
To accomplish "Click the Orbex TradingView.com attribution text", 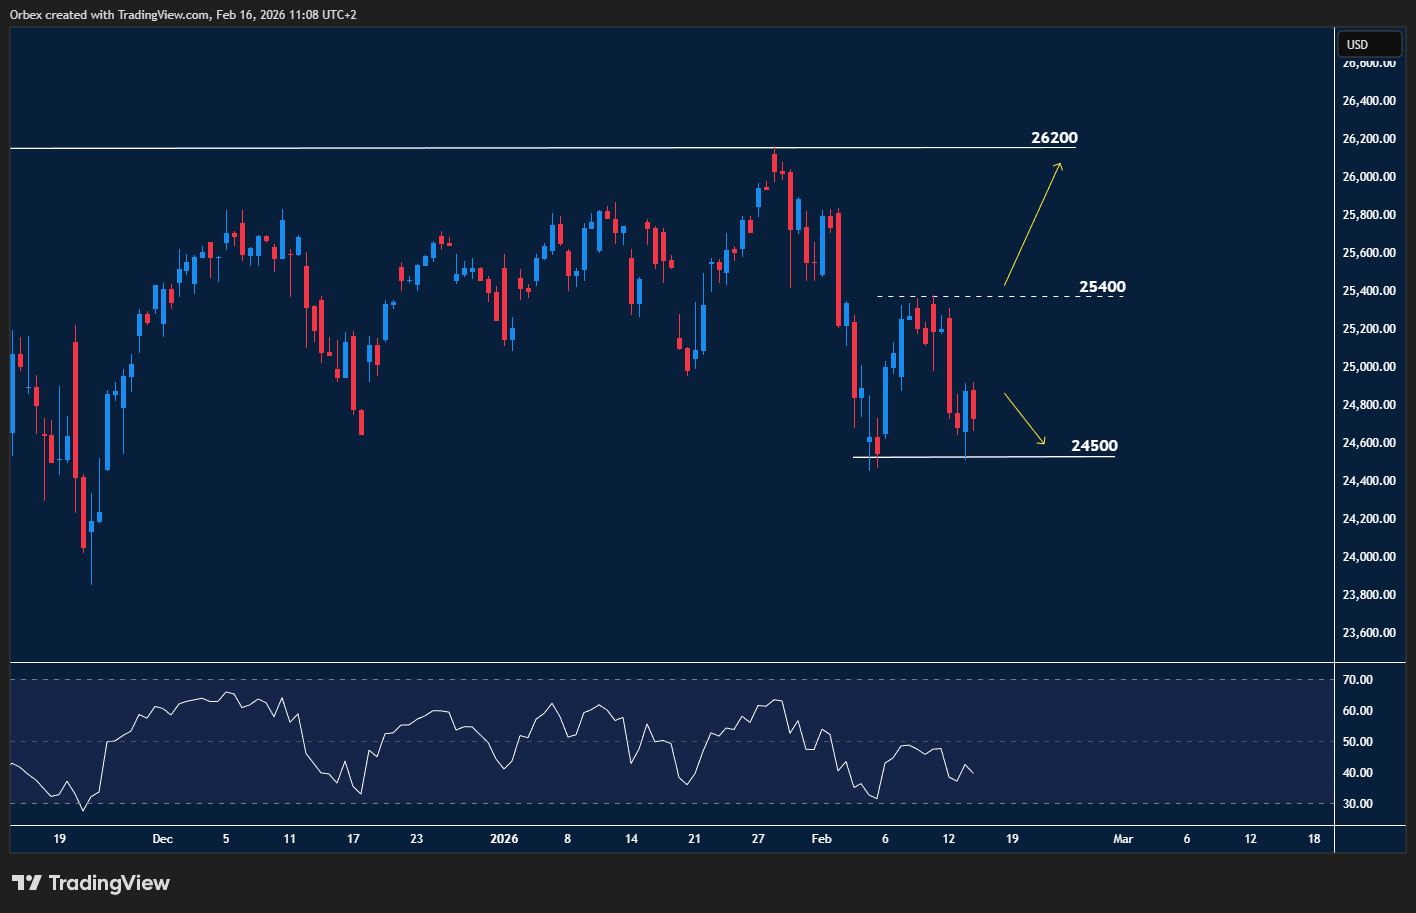I will (183, 15).
